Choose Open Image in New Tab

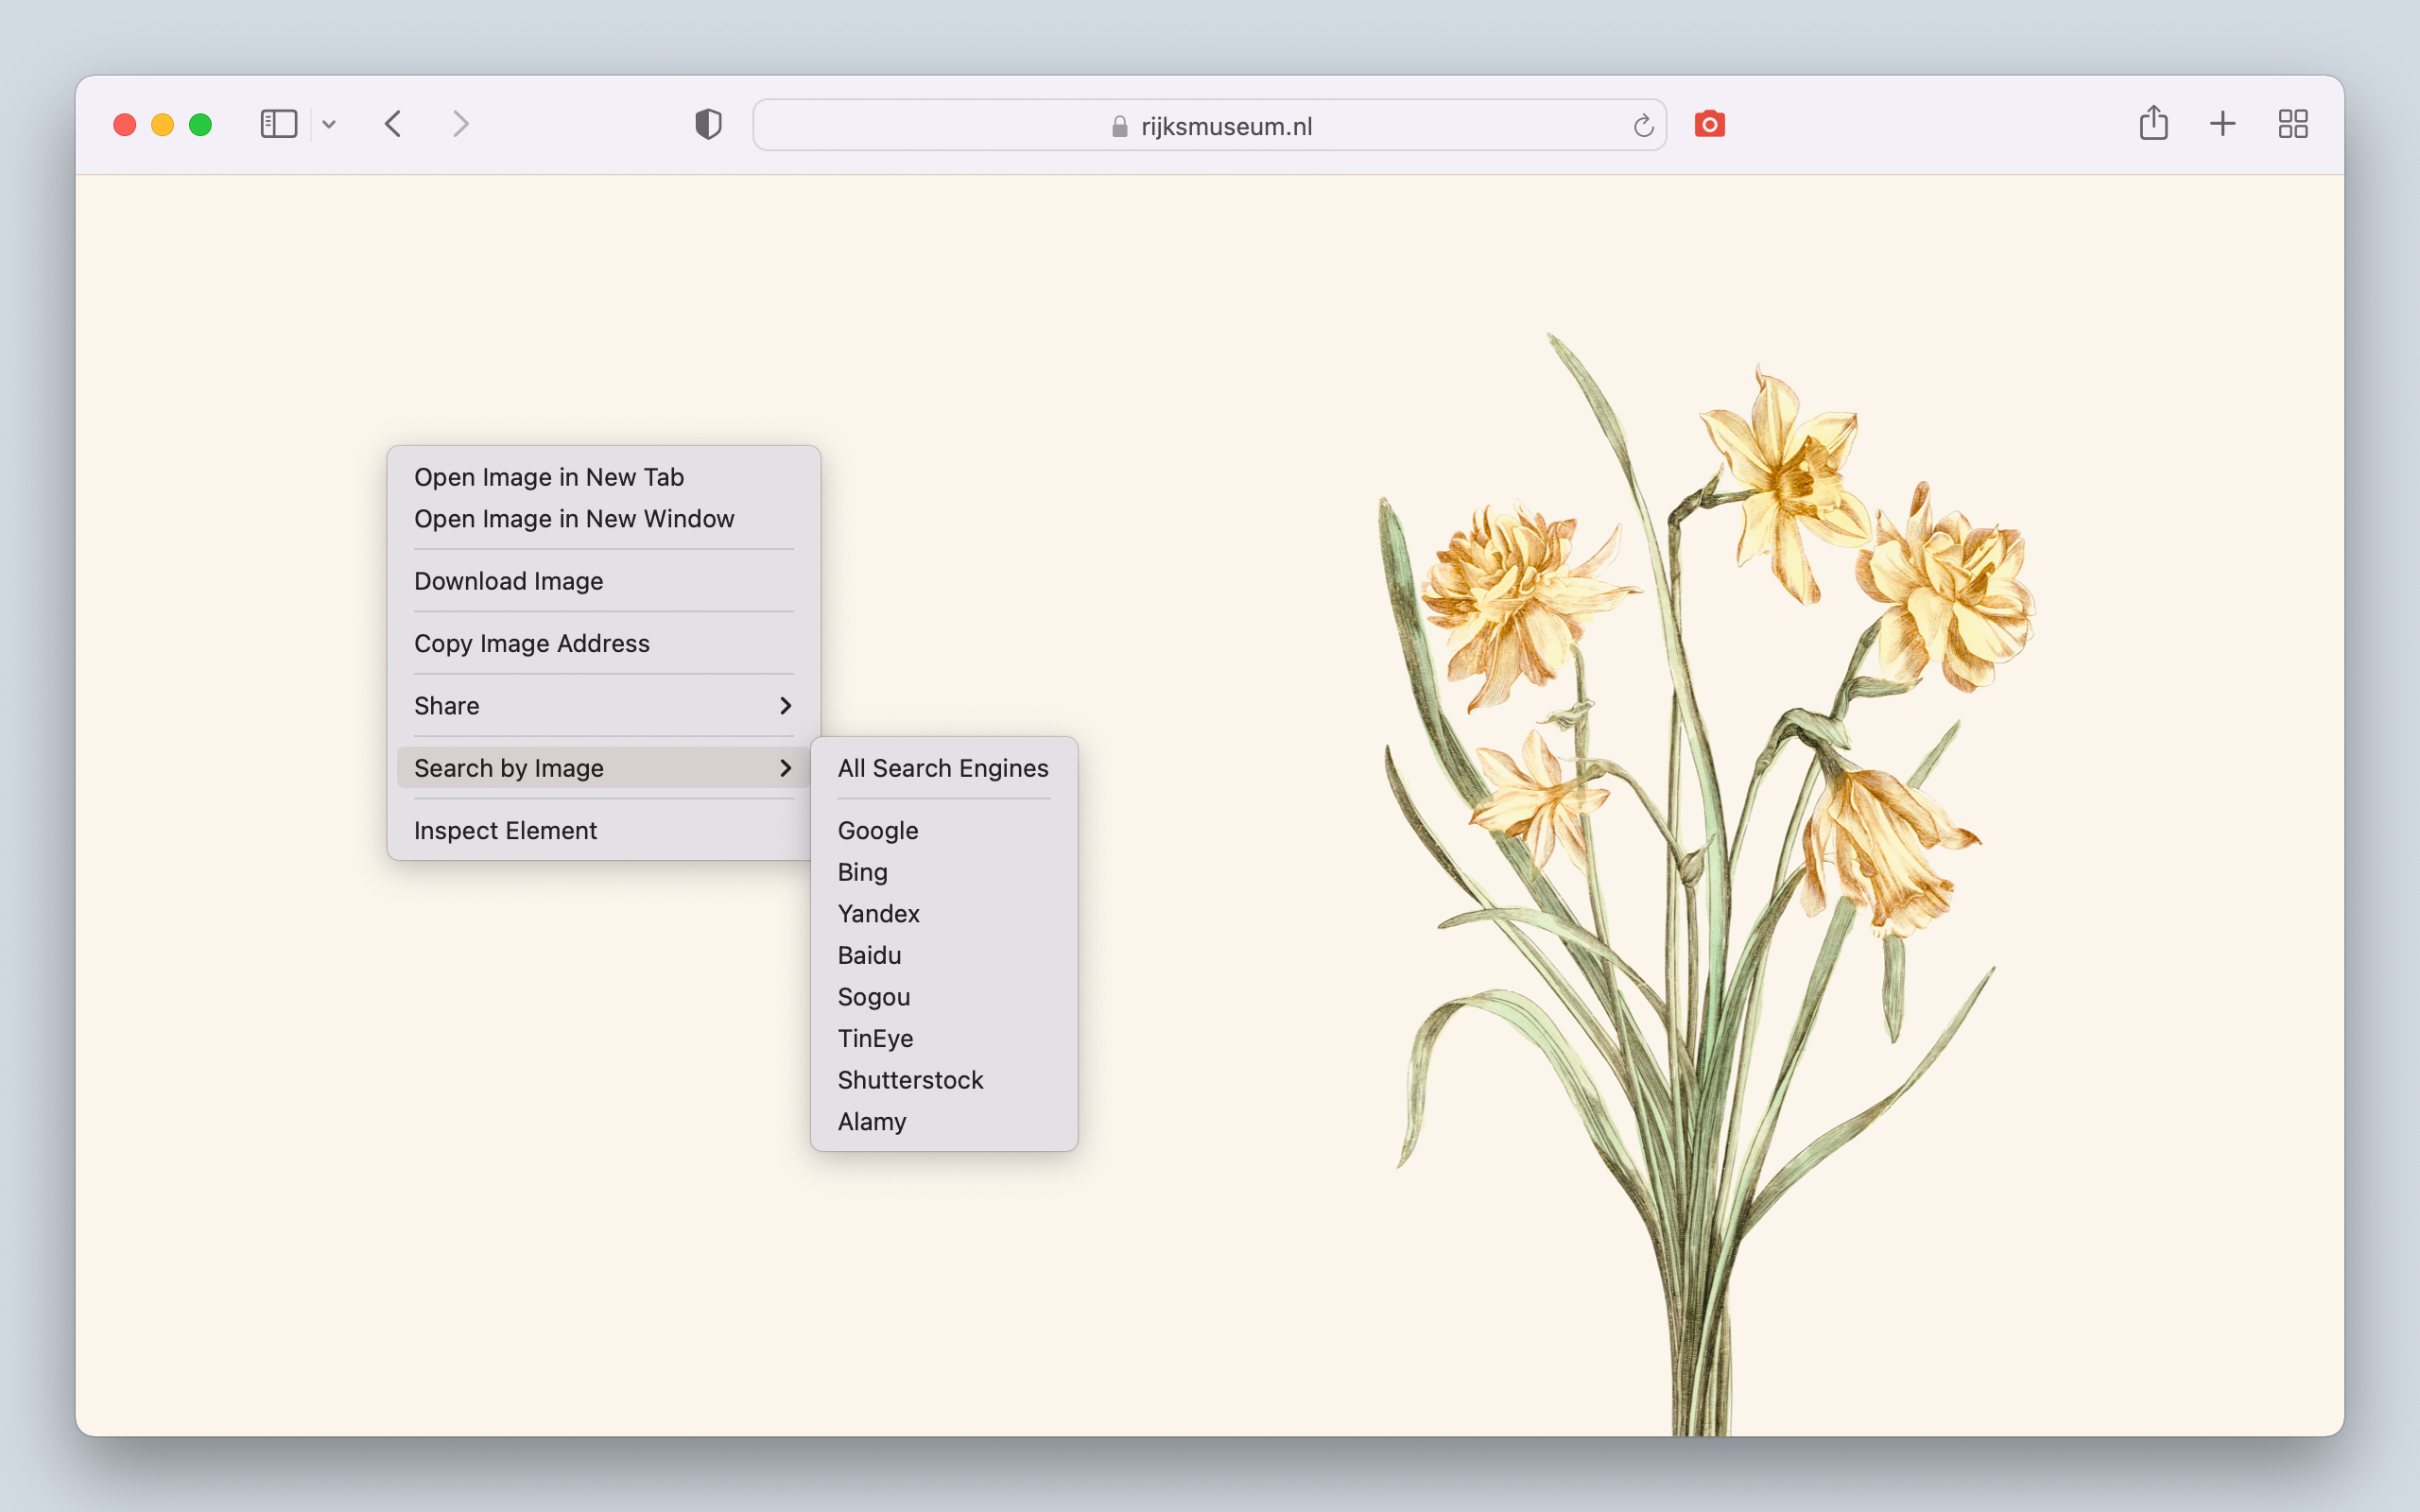click(x=549, y=477)
